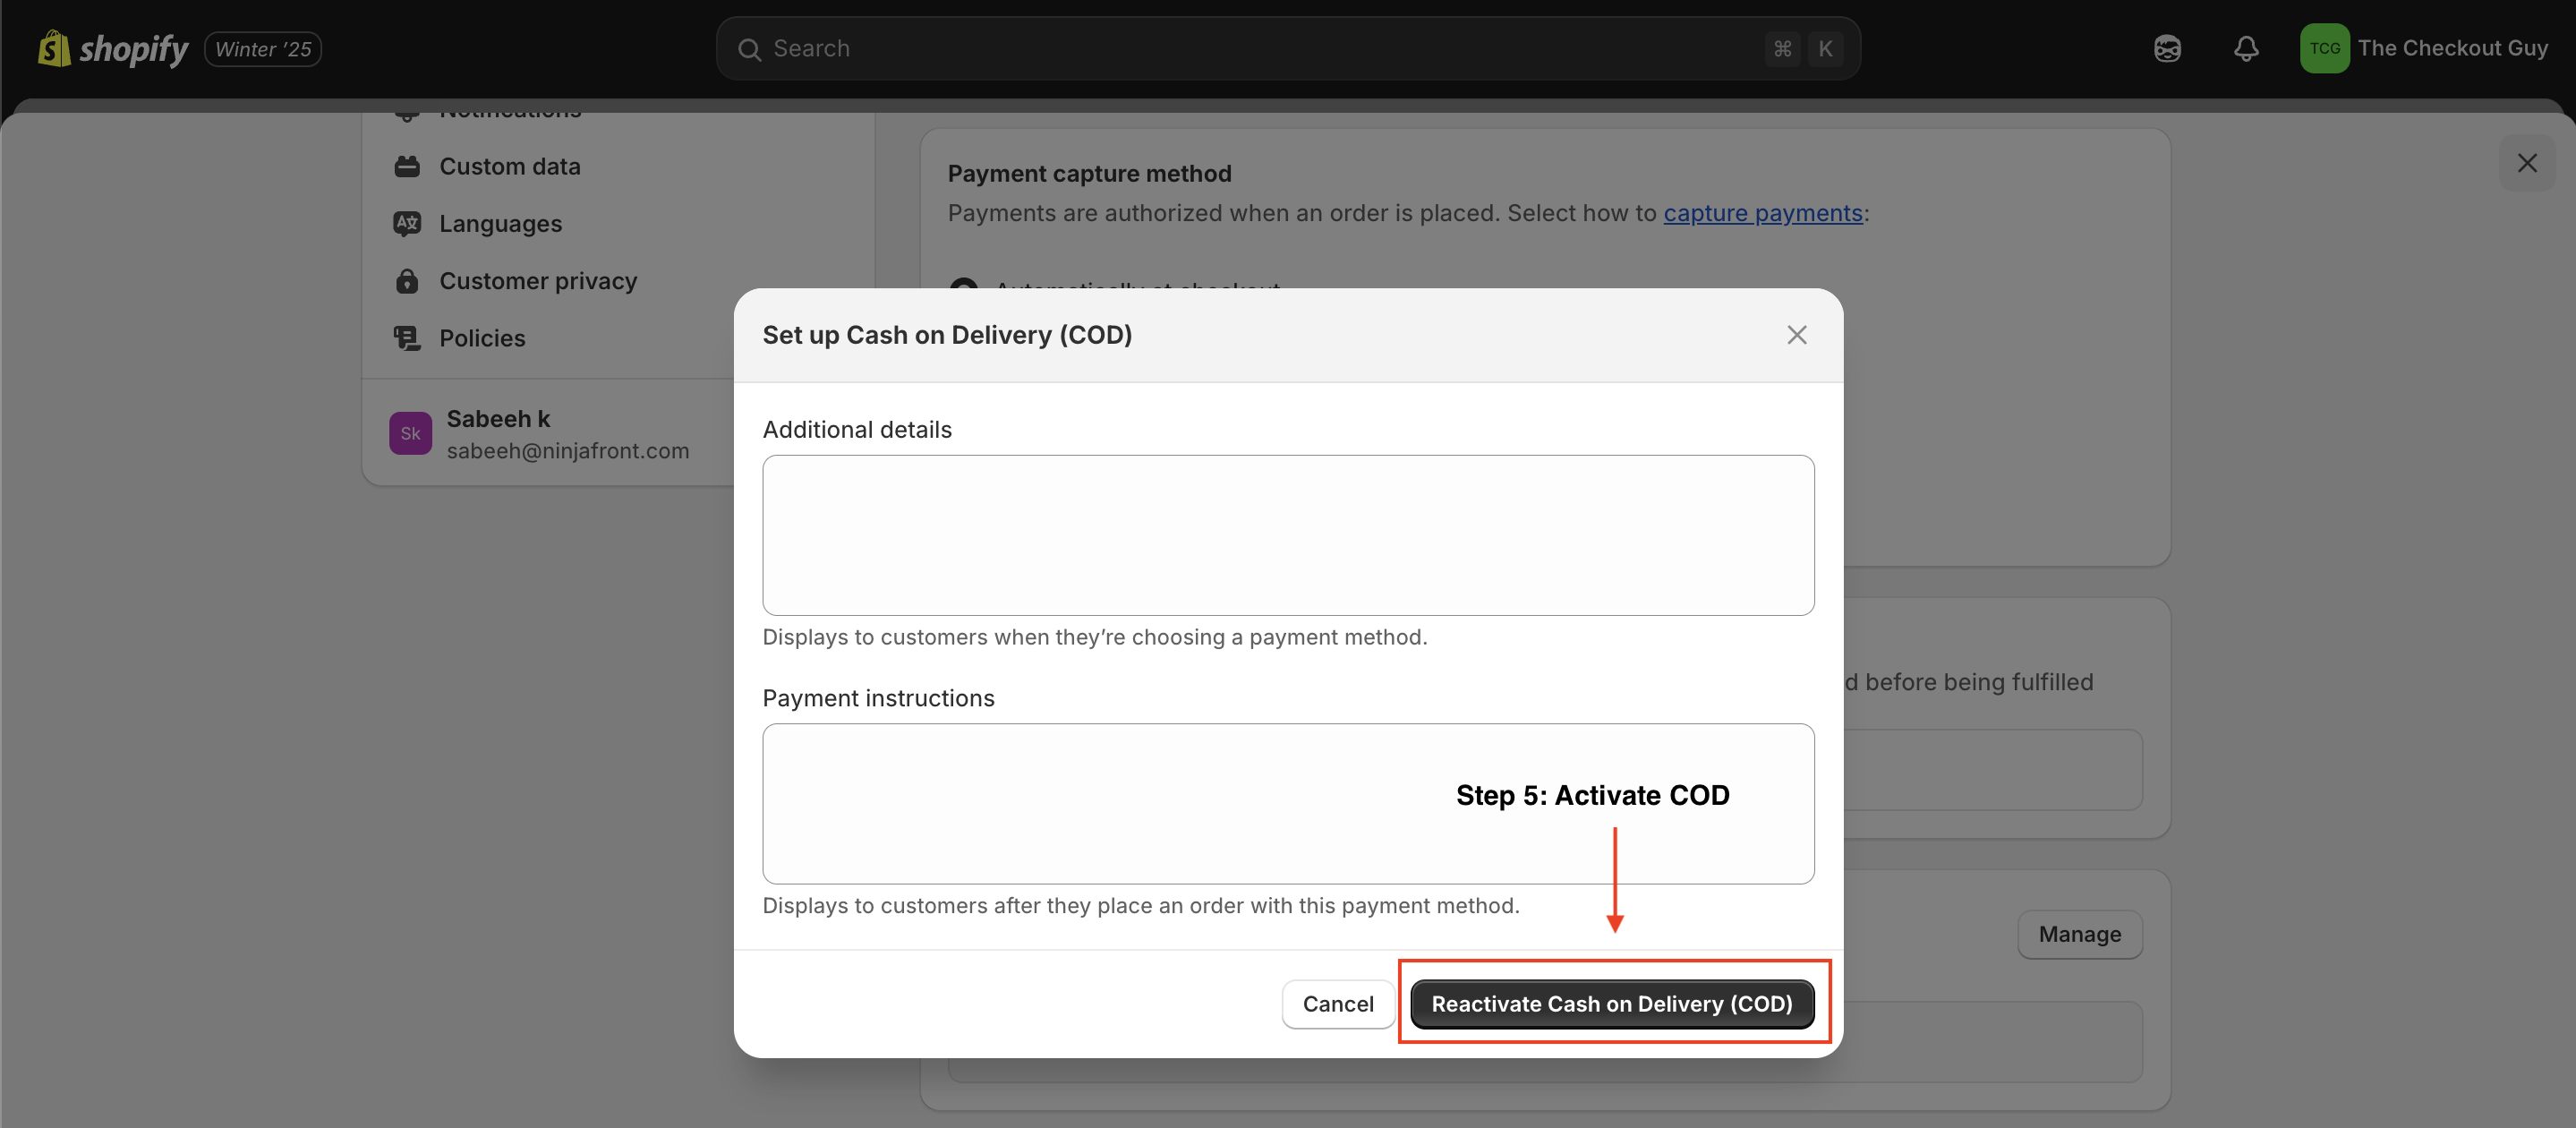
Task: Close the COD setup dialog
Action: click(1796, 335)
